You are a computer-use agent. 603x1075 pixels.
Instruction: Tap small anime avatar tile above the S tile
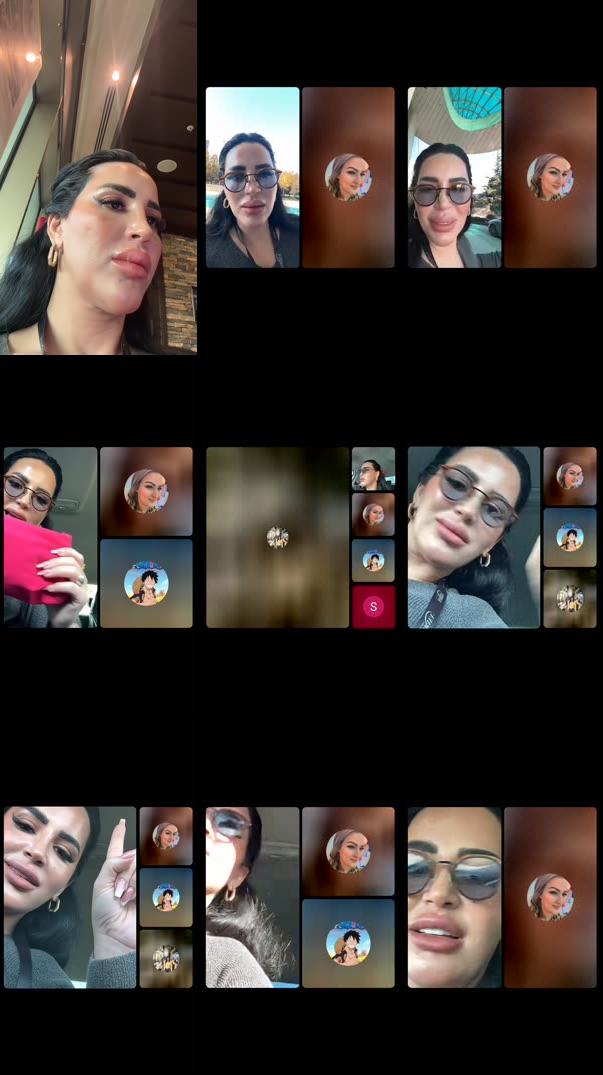point(373,560)
